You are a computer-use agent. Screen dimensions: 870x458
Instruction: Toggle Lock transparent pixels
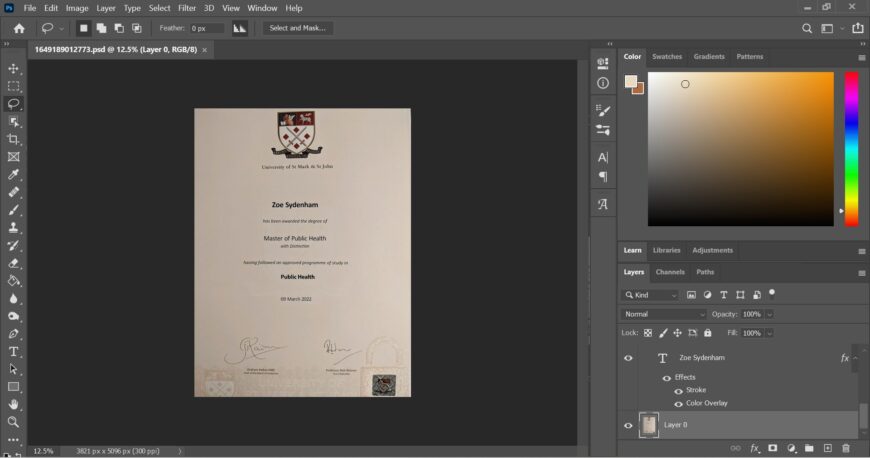tap(648, 333)
